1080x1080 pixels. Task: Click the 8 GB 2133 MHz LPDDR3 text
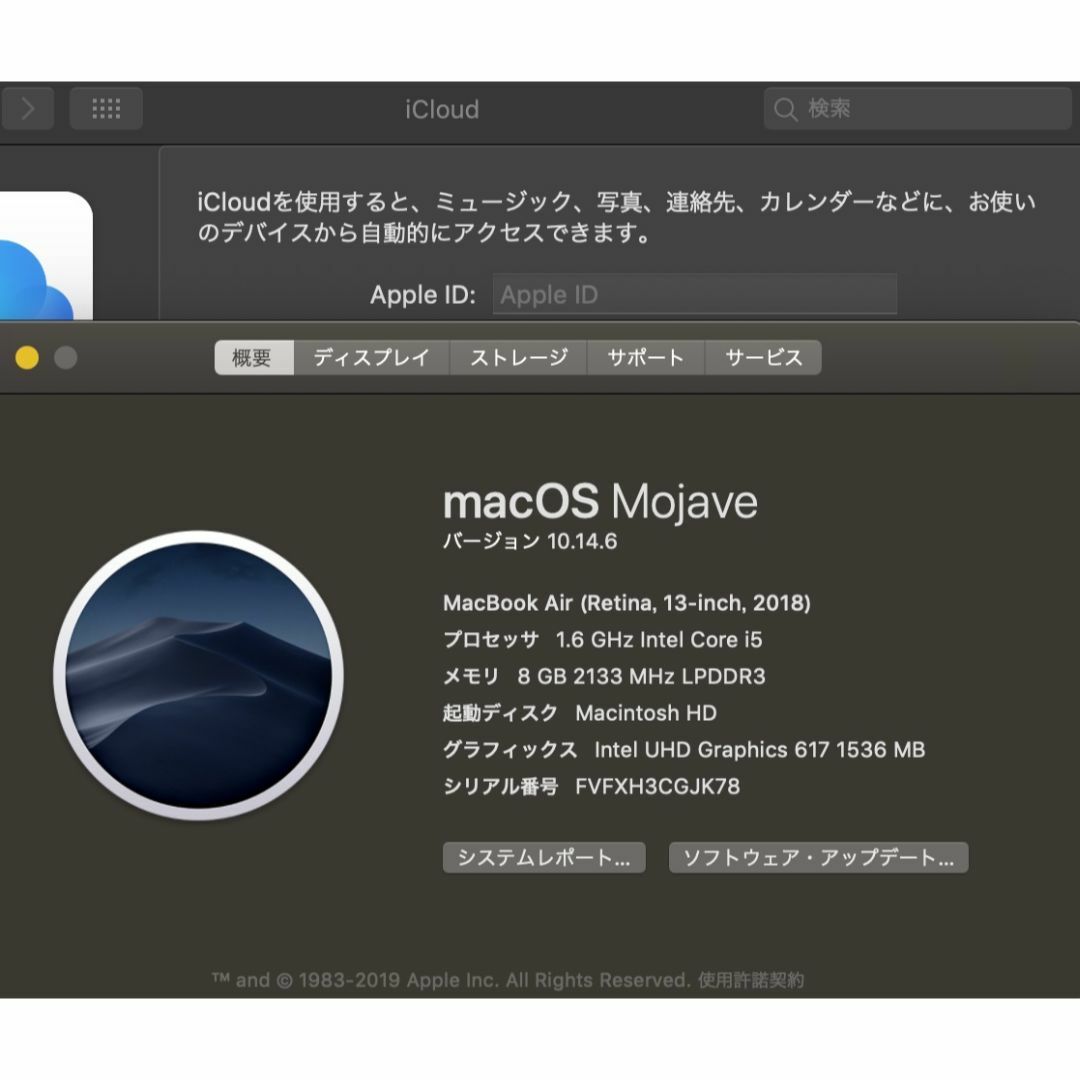[641, 676]
